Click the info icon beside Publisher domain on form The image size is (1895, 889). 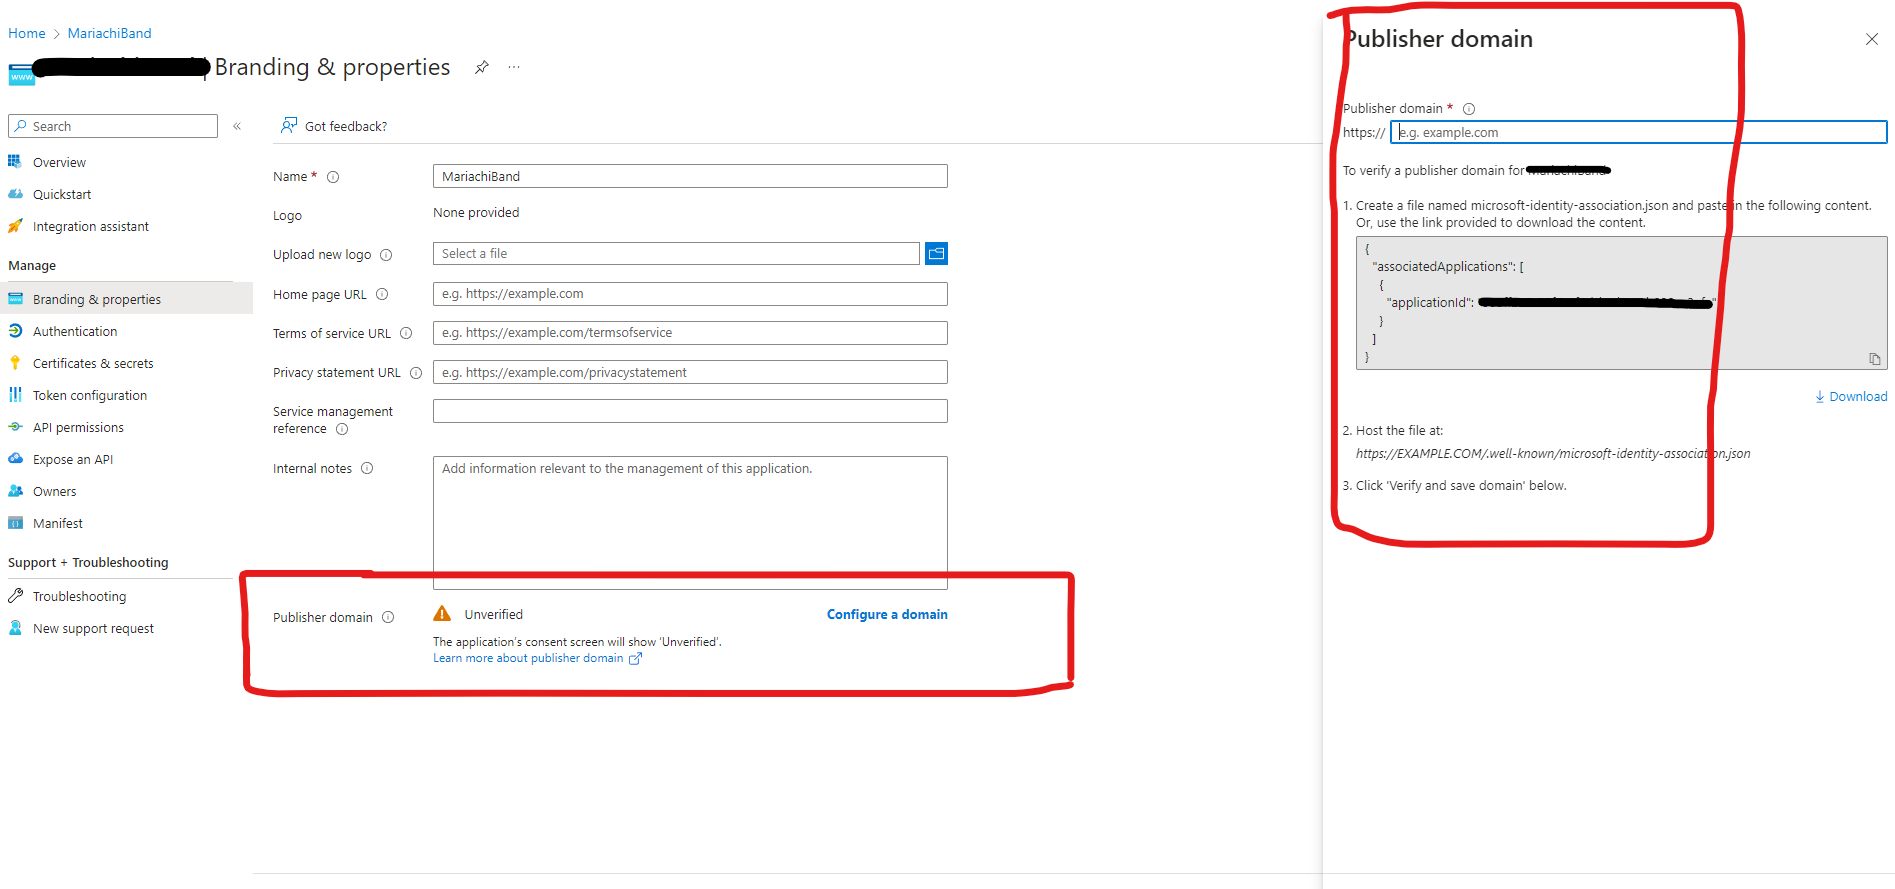coord(388,618)
